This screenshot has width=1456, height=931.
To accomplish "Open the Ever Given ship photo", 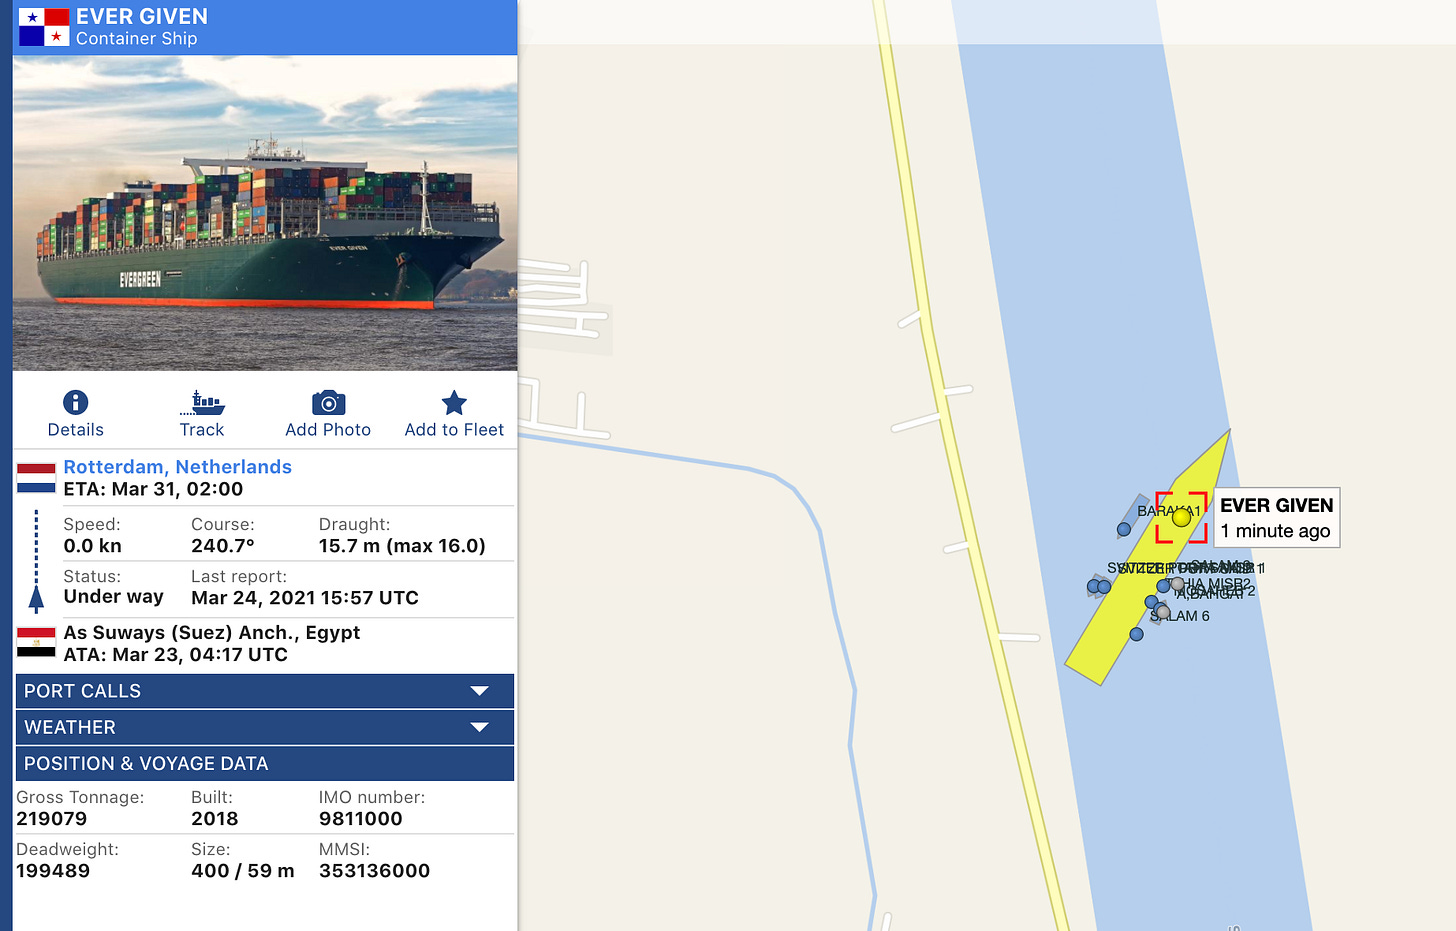I will 265,213.
